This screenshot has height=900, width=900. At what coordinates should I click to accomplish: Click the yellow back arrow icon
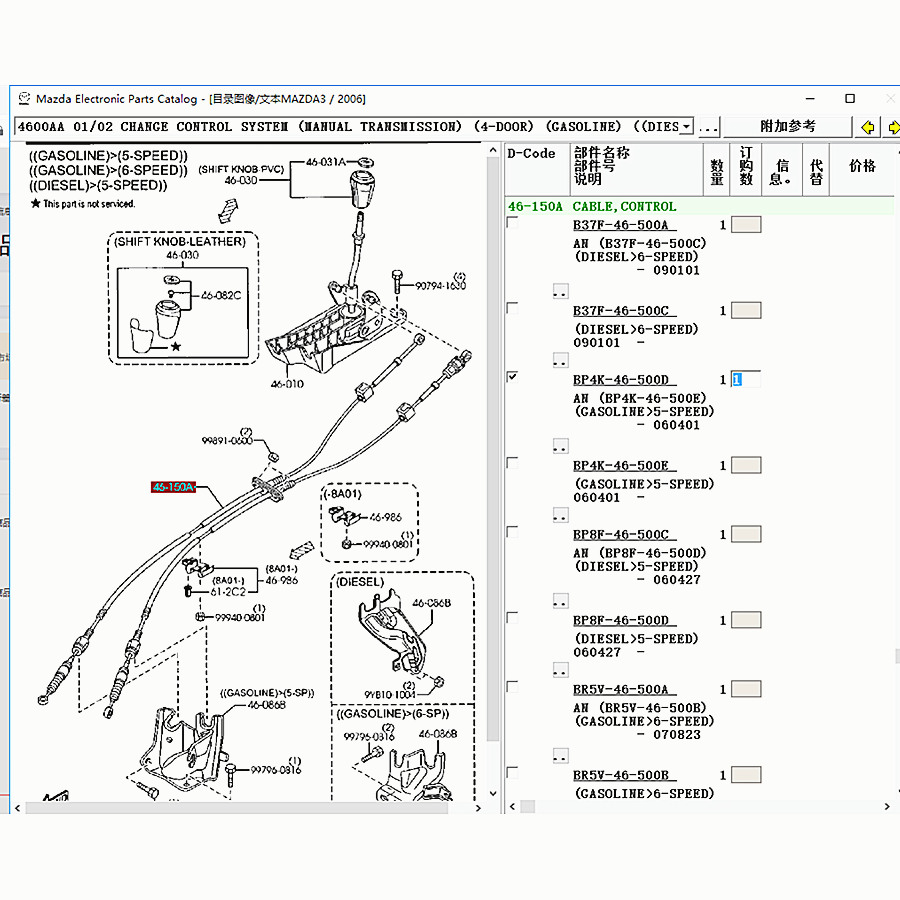pos(867,127)
